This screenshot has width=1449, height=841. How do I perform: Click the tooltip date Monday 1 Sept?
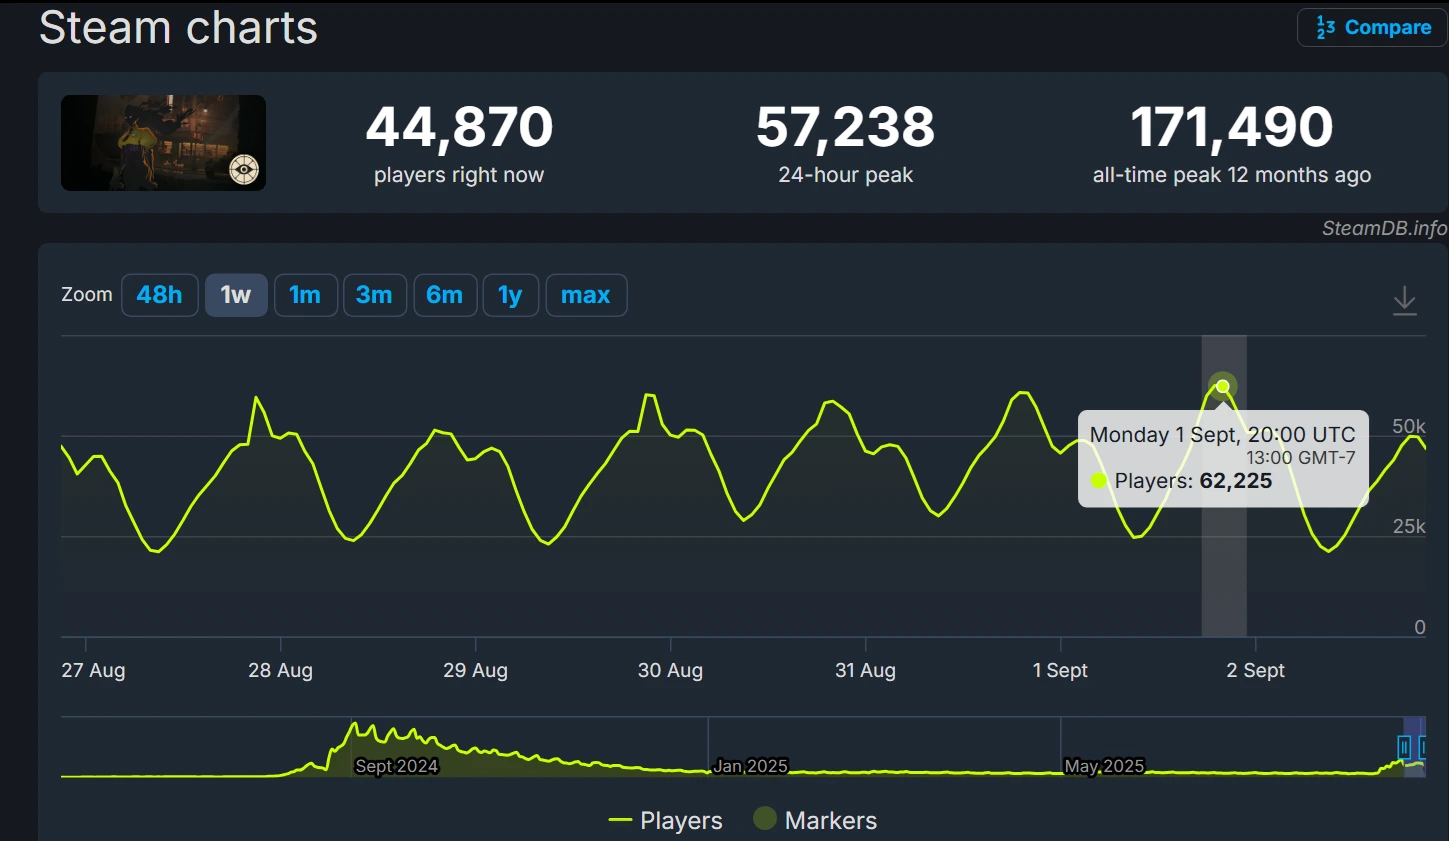tap(1163, 435)
